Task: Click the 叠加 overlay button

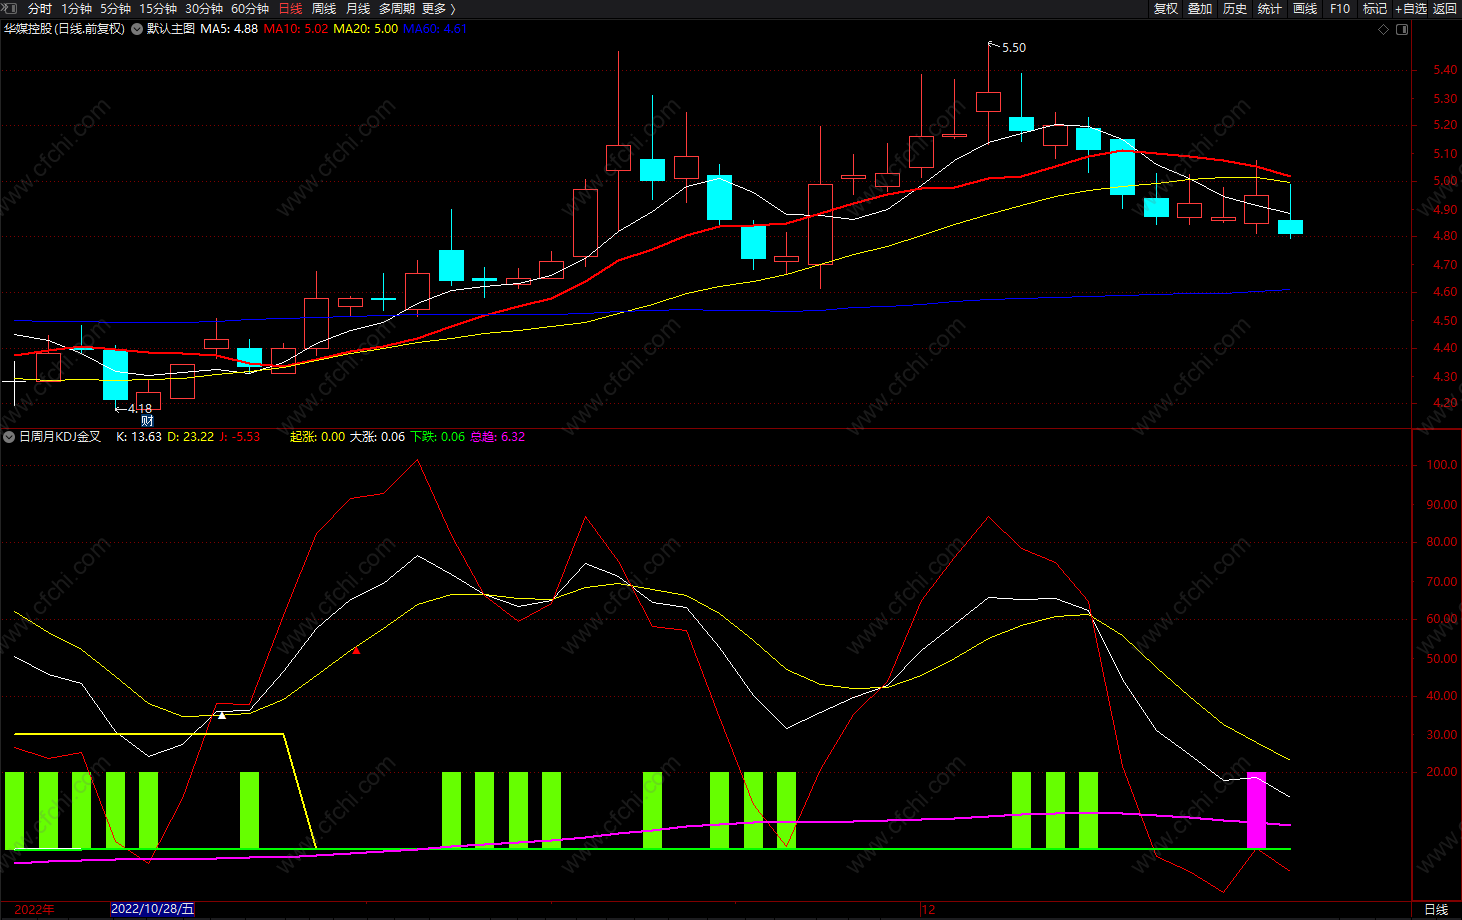Action: 1200,9
